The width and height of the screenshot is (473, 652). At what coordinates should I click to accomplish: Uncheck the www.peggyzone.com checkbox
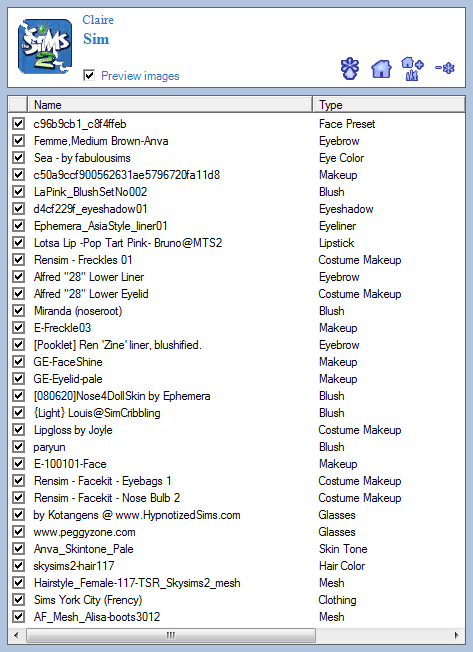18,532
